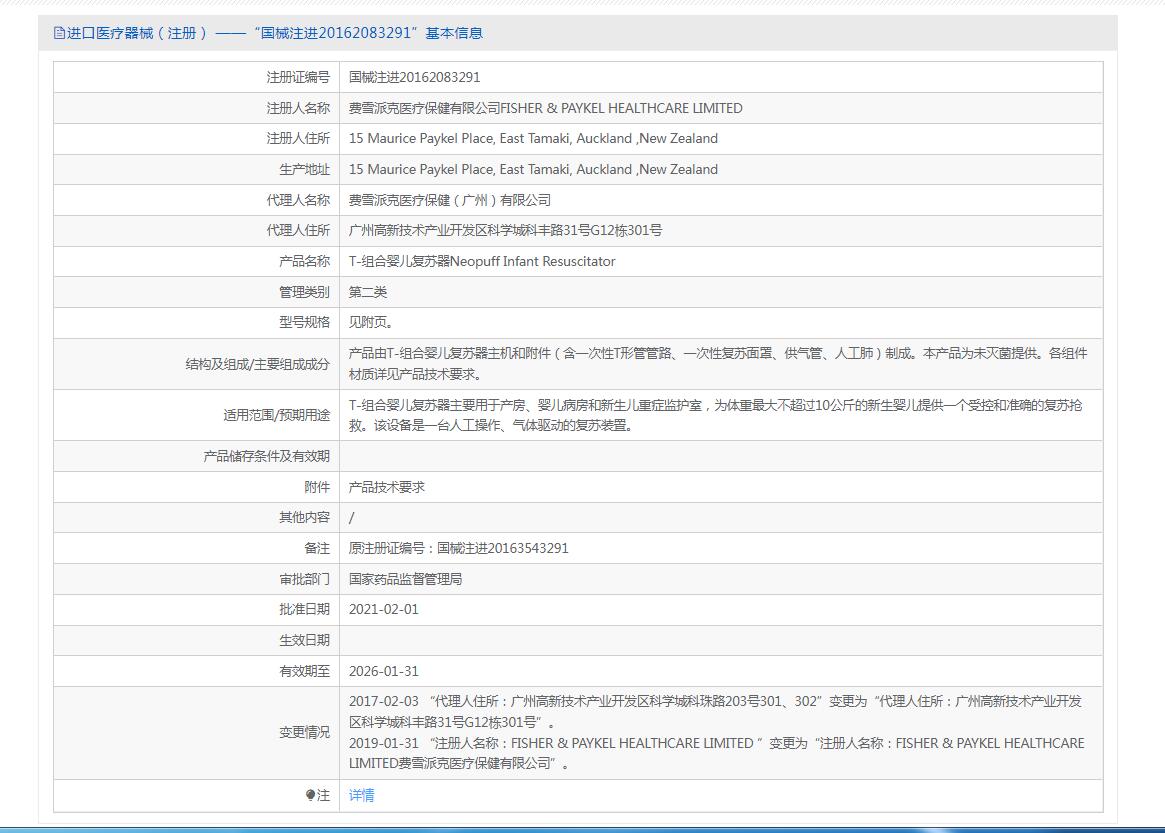Select the intended use description paragraph
1165x833 pixels.
click(x=715, y=415)
